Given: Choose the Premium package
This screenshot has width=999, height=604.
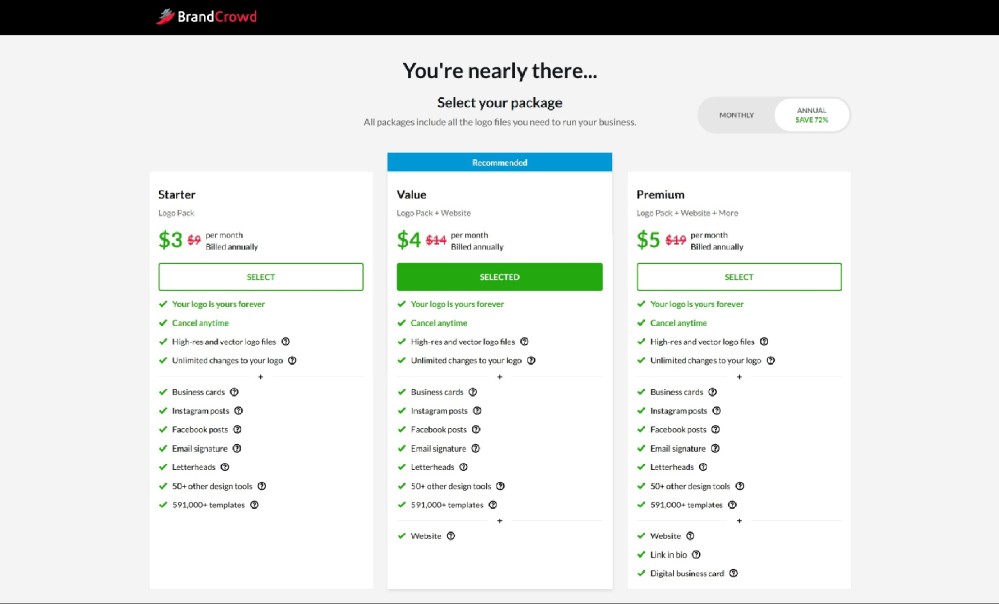Looking at the screenshot, I should click(x=739, y=276).
